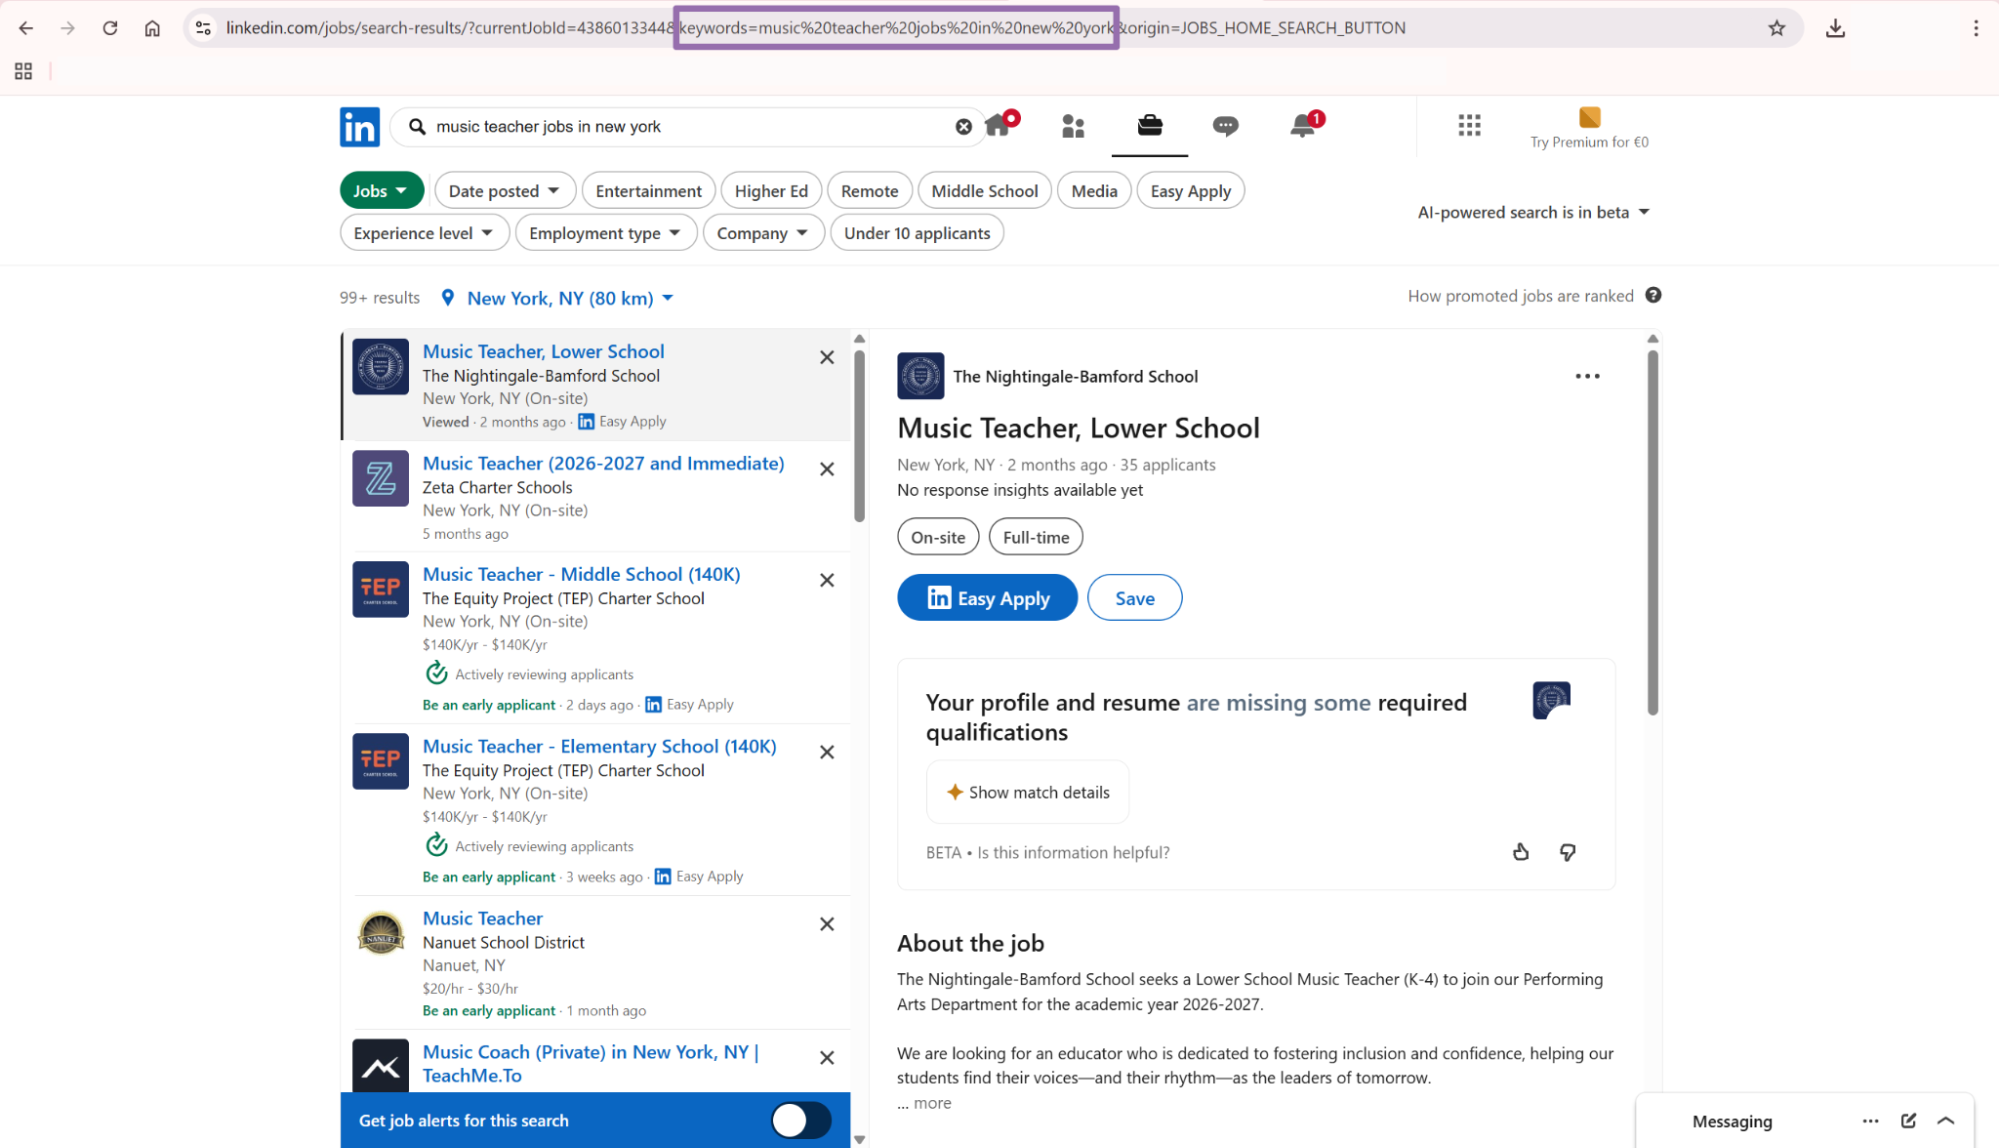Dismiss the Music Teacher, Lower School listing
1999x1148 pixels.
[x=827, y=357]
